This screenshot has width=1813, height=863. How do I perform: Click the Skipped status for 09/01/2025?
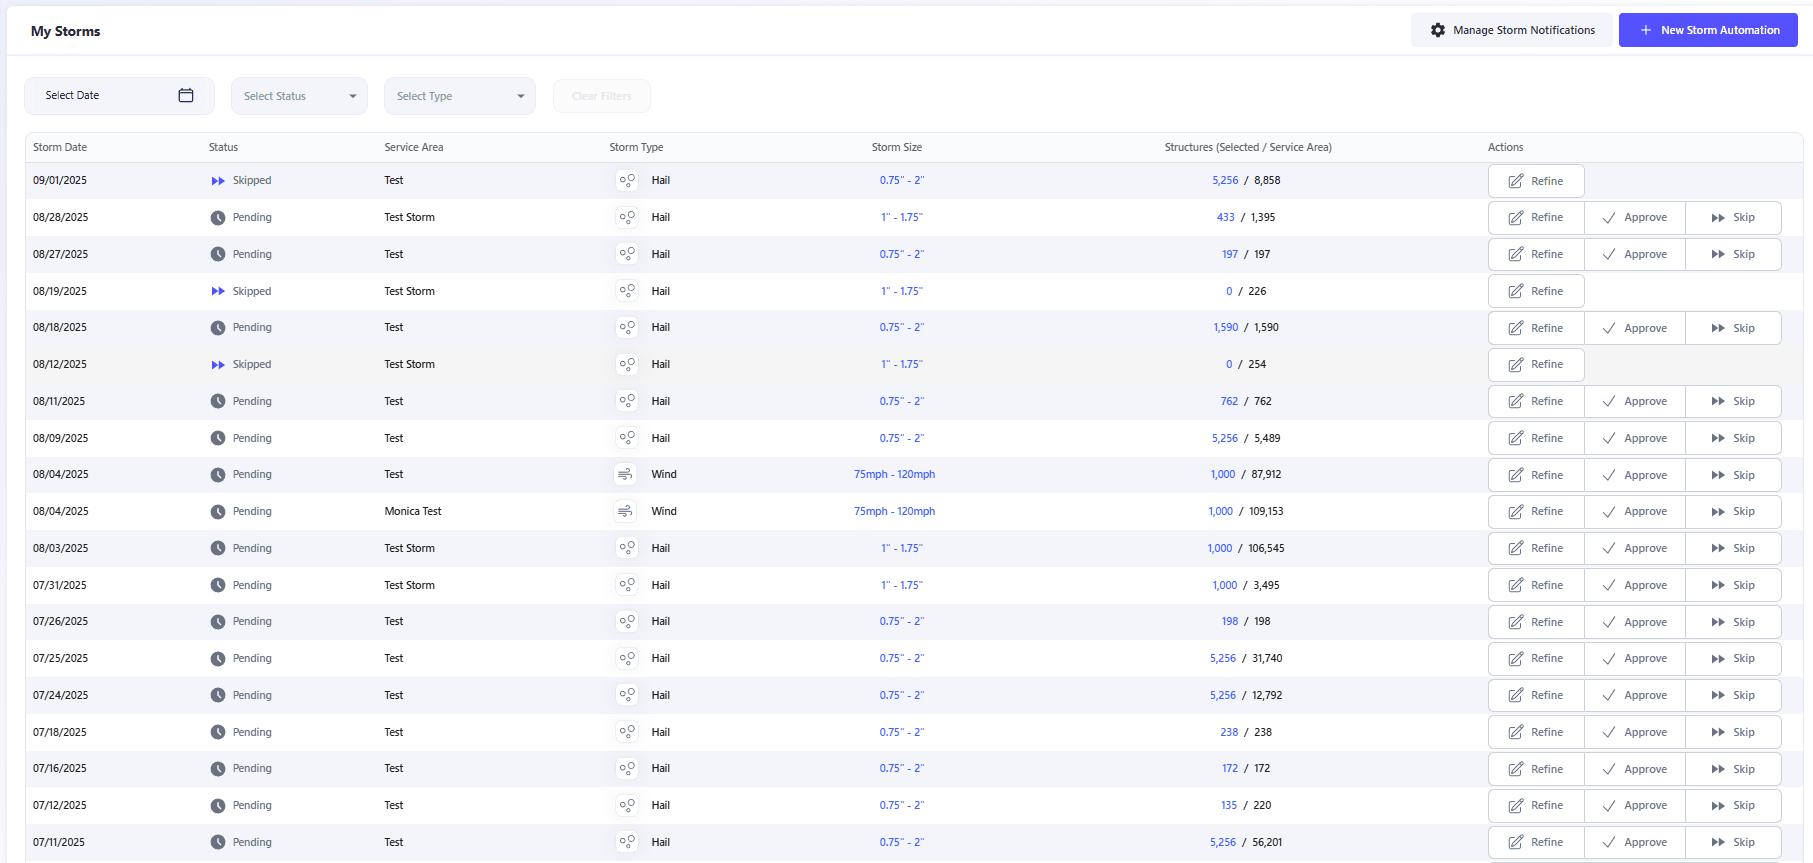(x=252, y=181)
